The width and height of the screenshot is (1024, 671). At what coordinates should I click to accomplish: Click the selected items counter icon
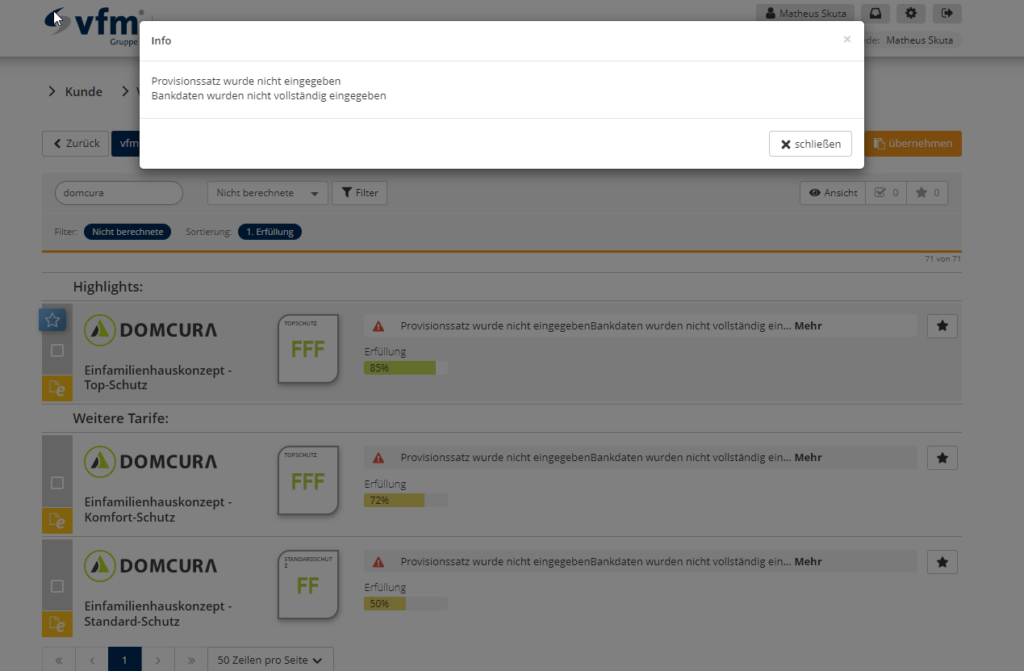coord(886,193)
